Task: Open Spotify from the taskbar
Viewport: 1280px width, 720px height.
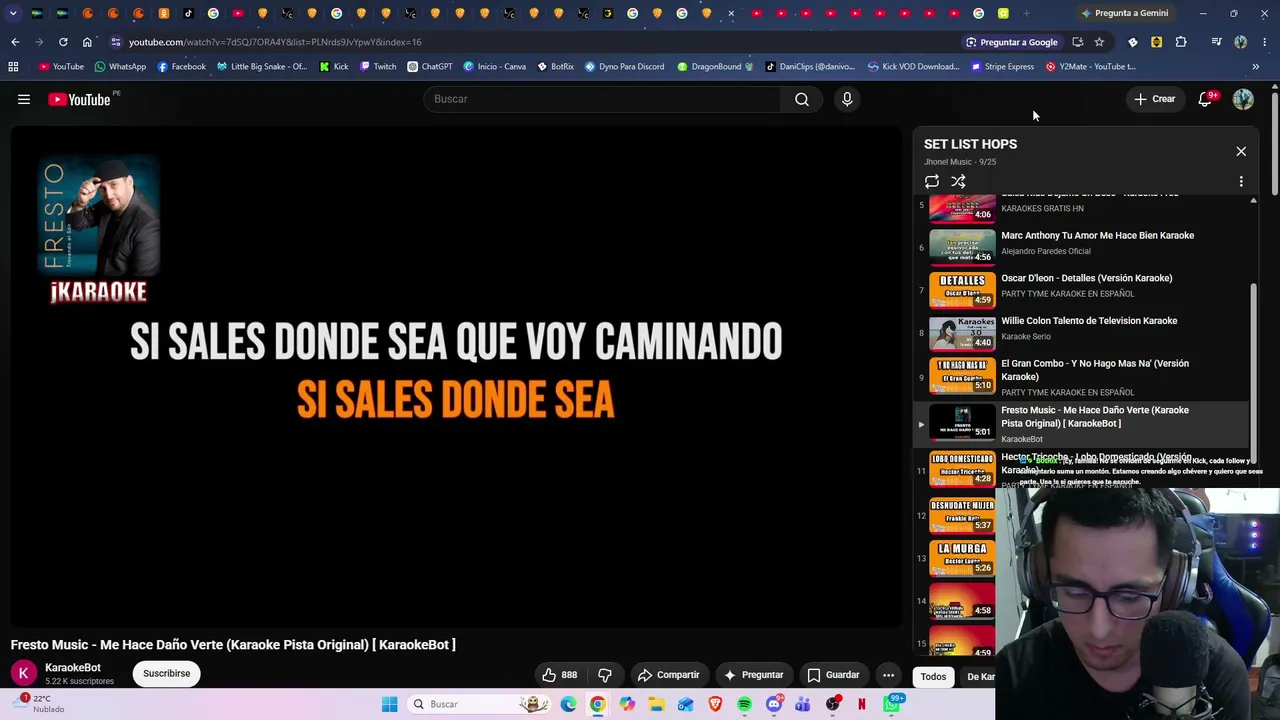Action: (x=745, y=704)
